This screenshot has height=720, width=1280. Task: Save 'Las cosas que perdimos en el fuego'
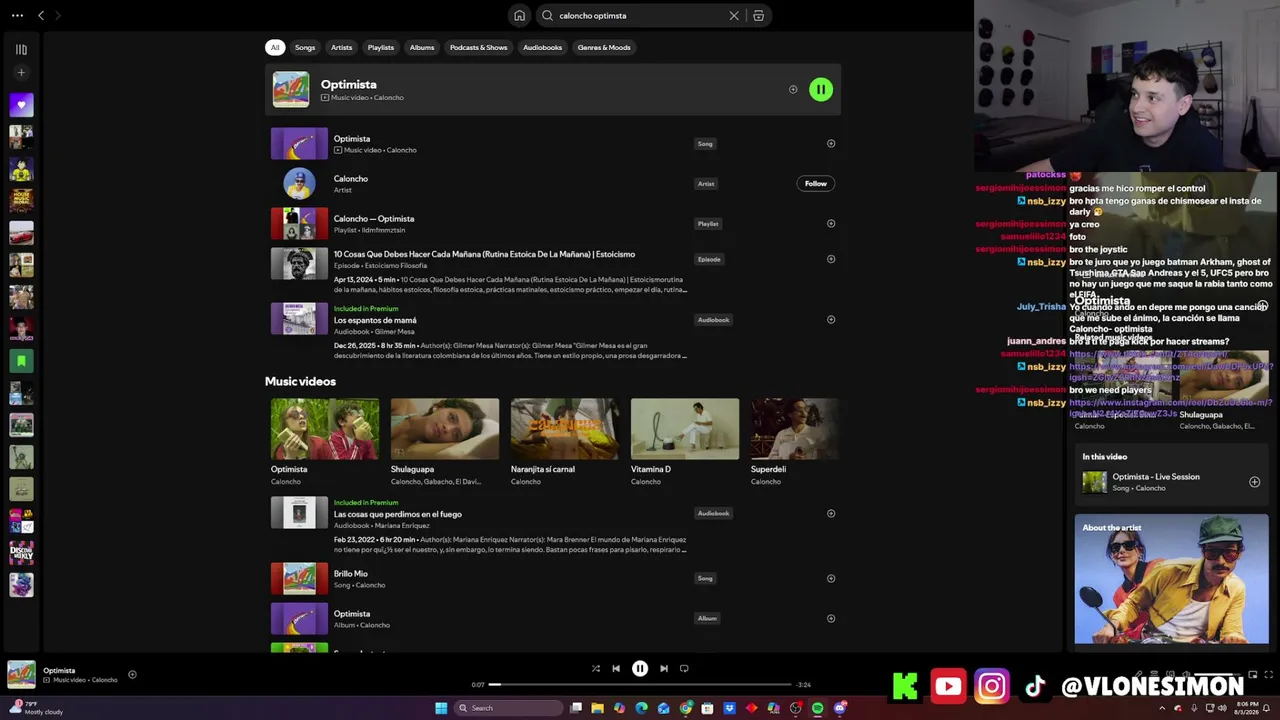coord(831,514)
